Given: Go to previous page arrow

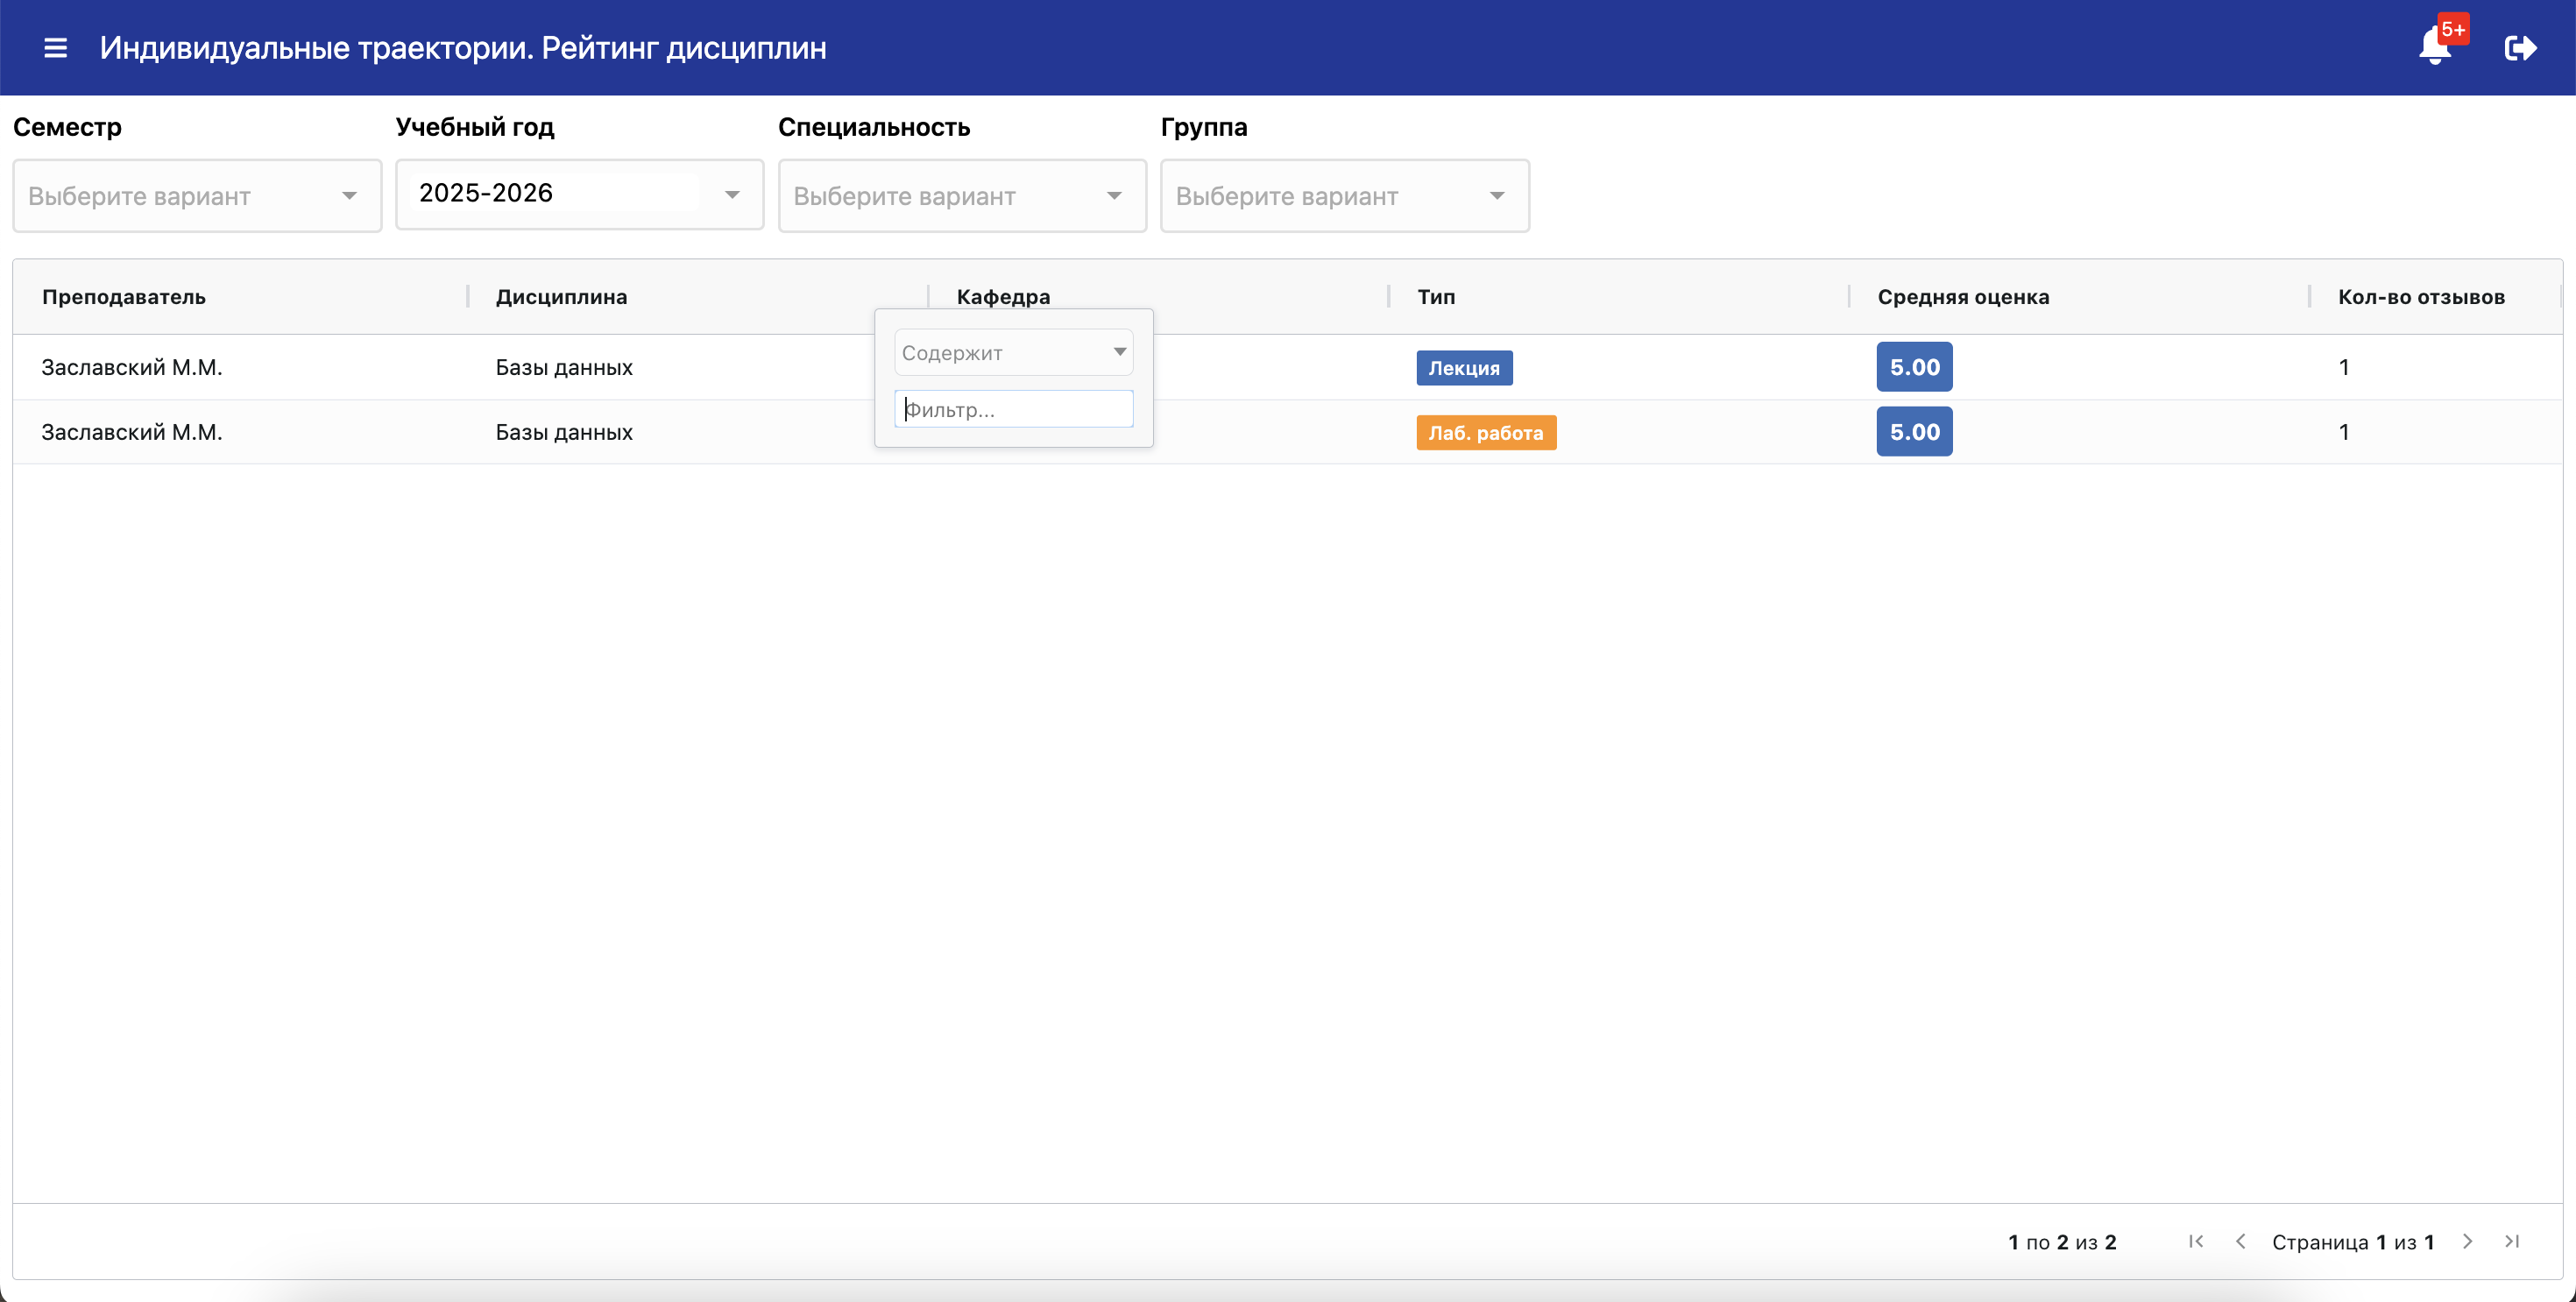Looking at the screenshot, I should point(2241,1241).
